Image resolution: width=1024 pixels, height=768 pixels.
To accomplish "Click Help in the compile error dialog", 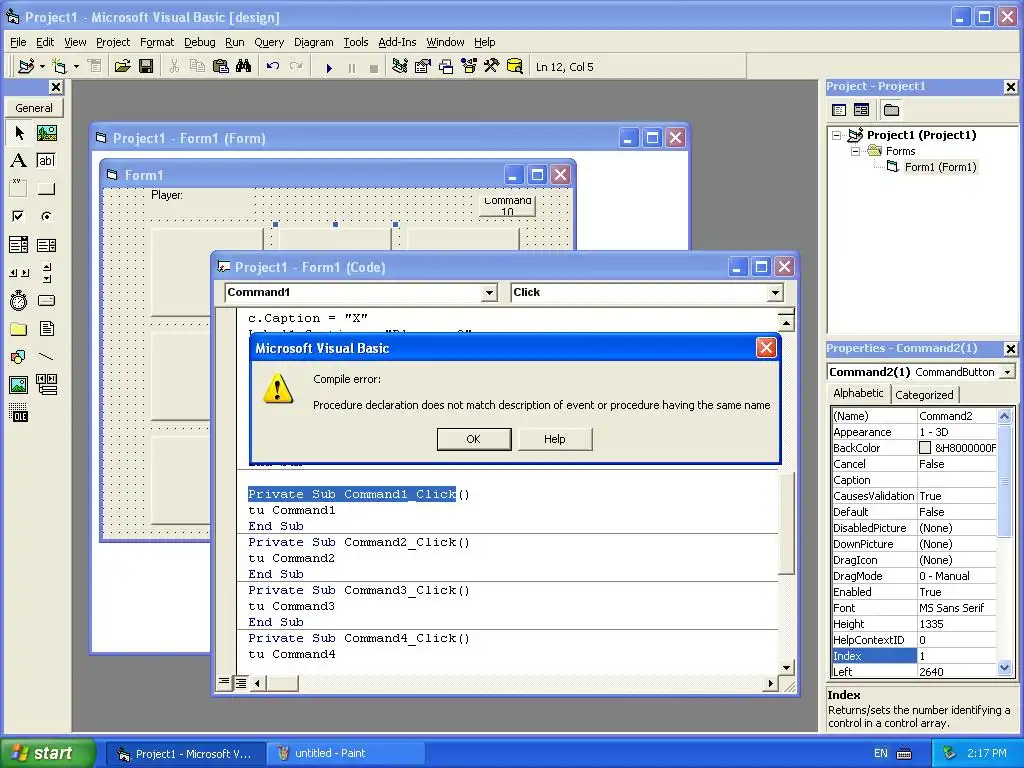I will [554, 439].
